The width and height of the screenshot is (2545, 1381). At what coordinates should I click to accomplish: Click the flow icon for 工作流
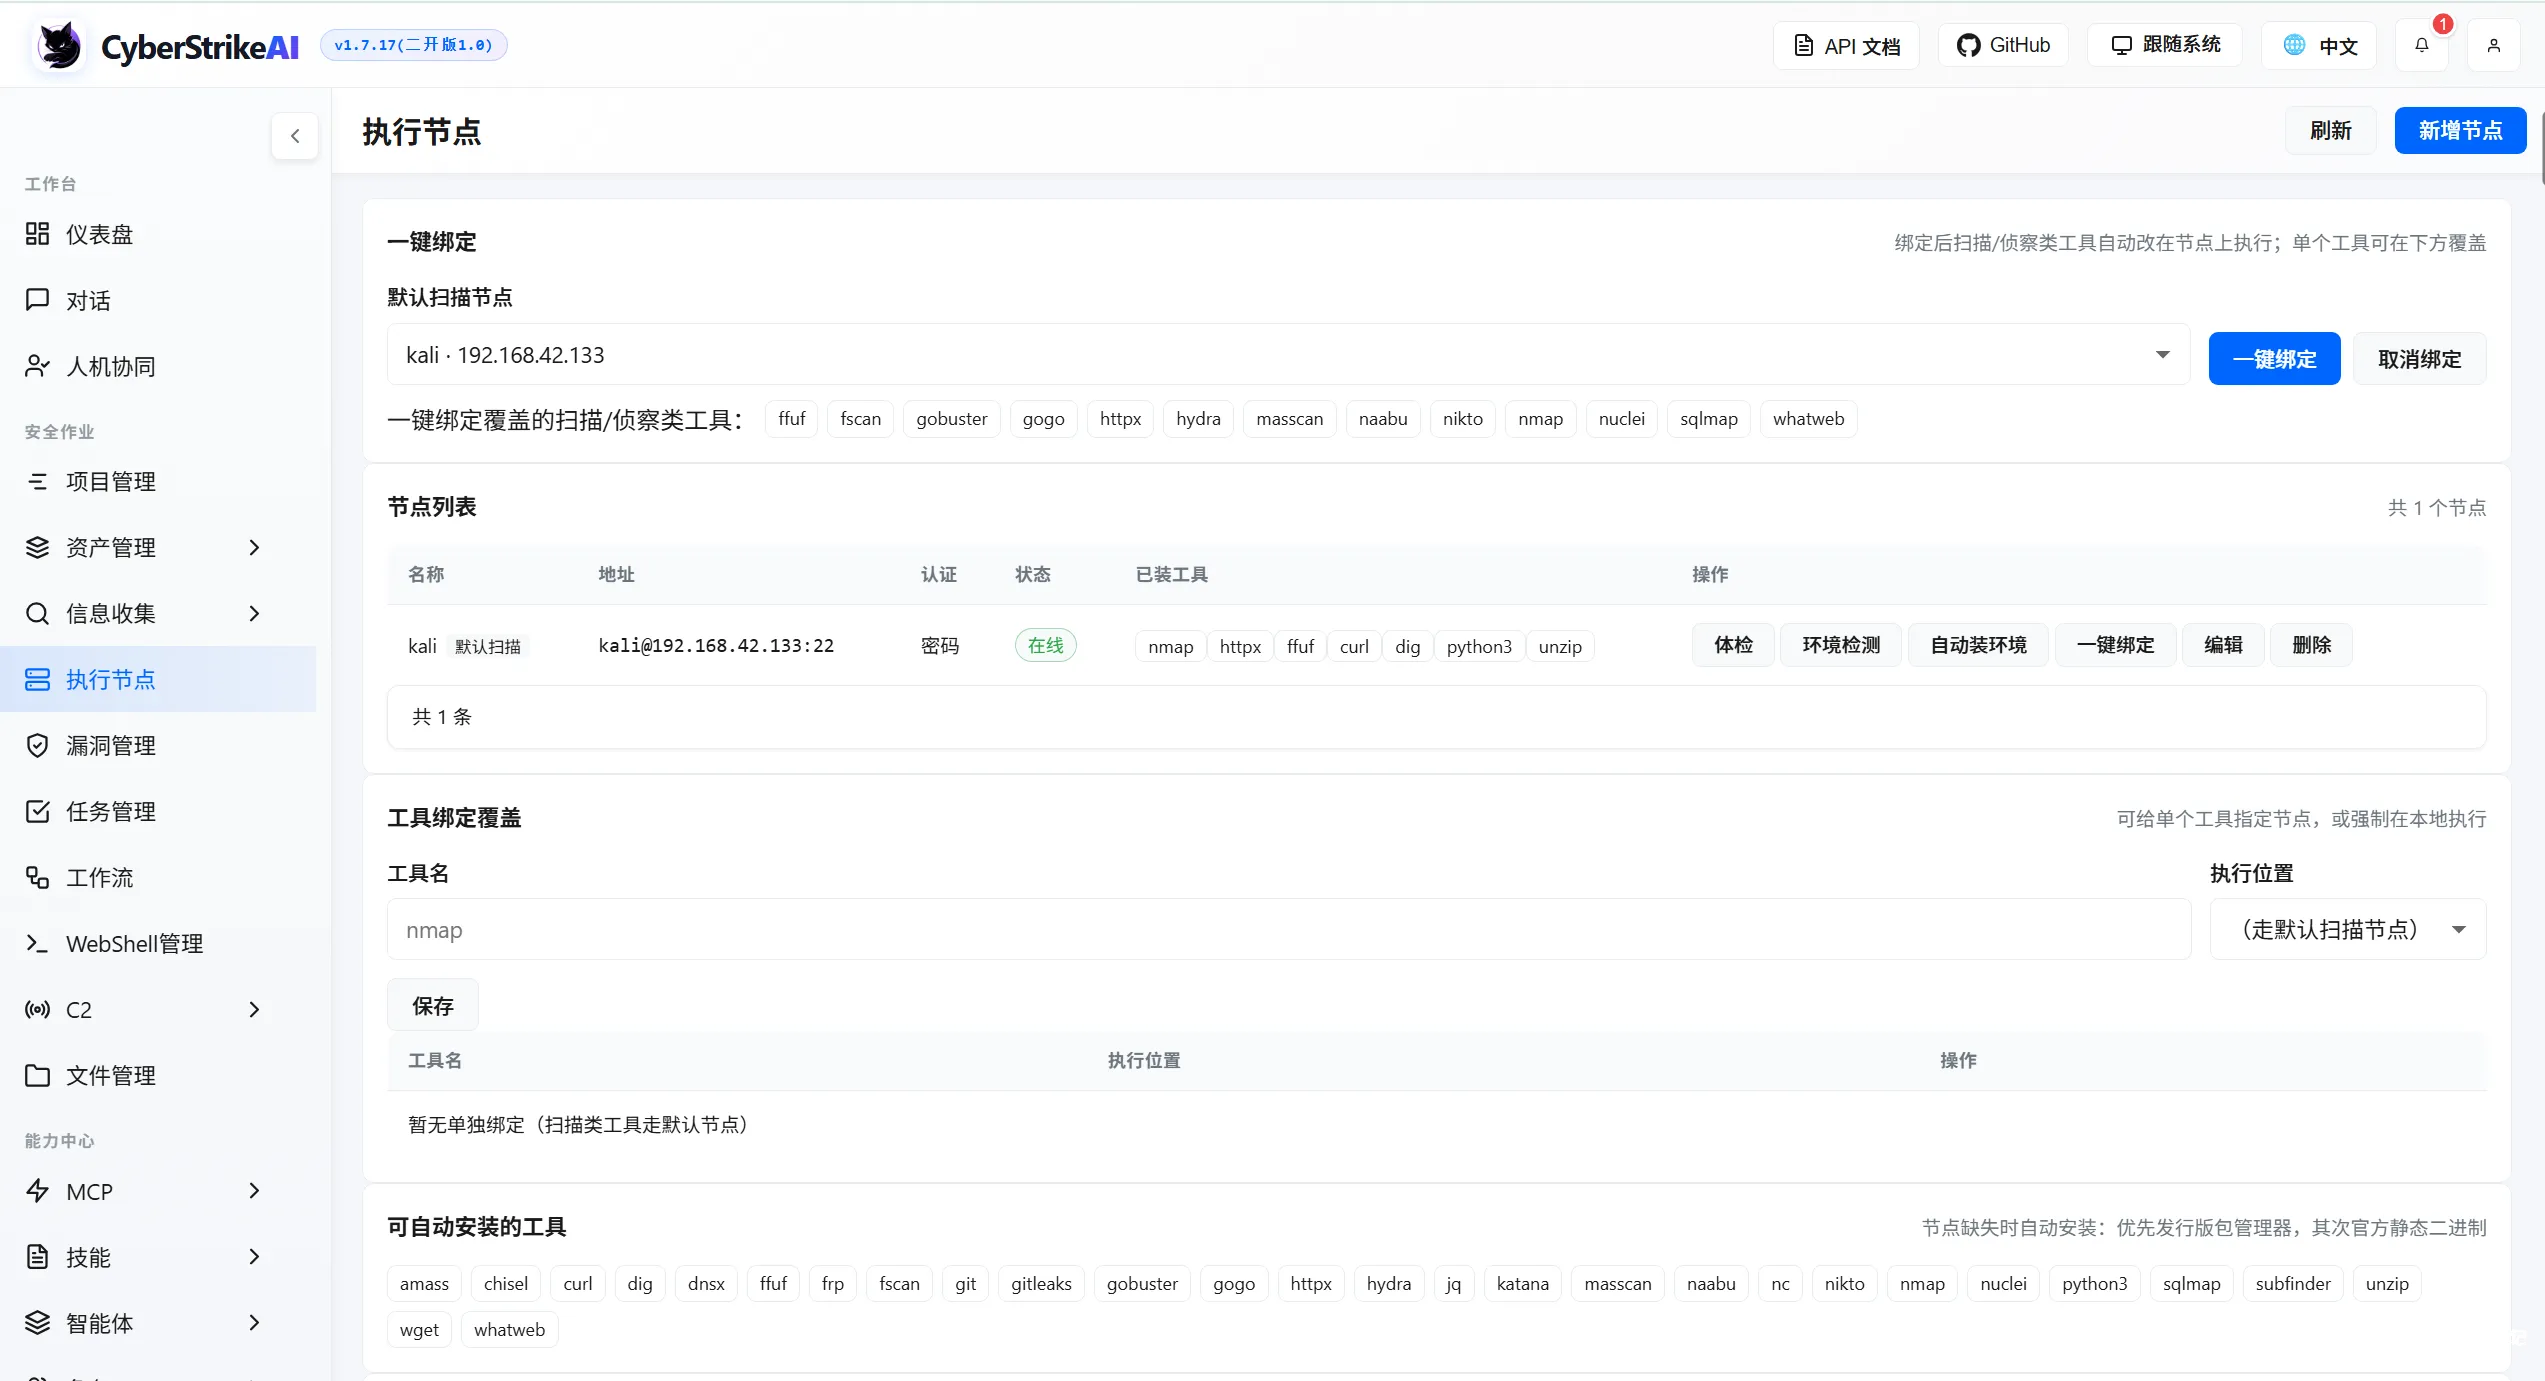[x=37, y=878]
